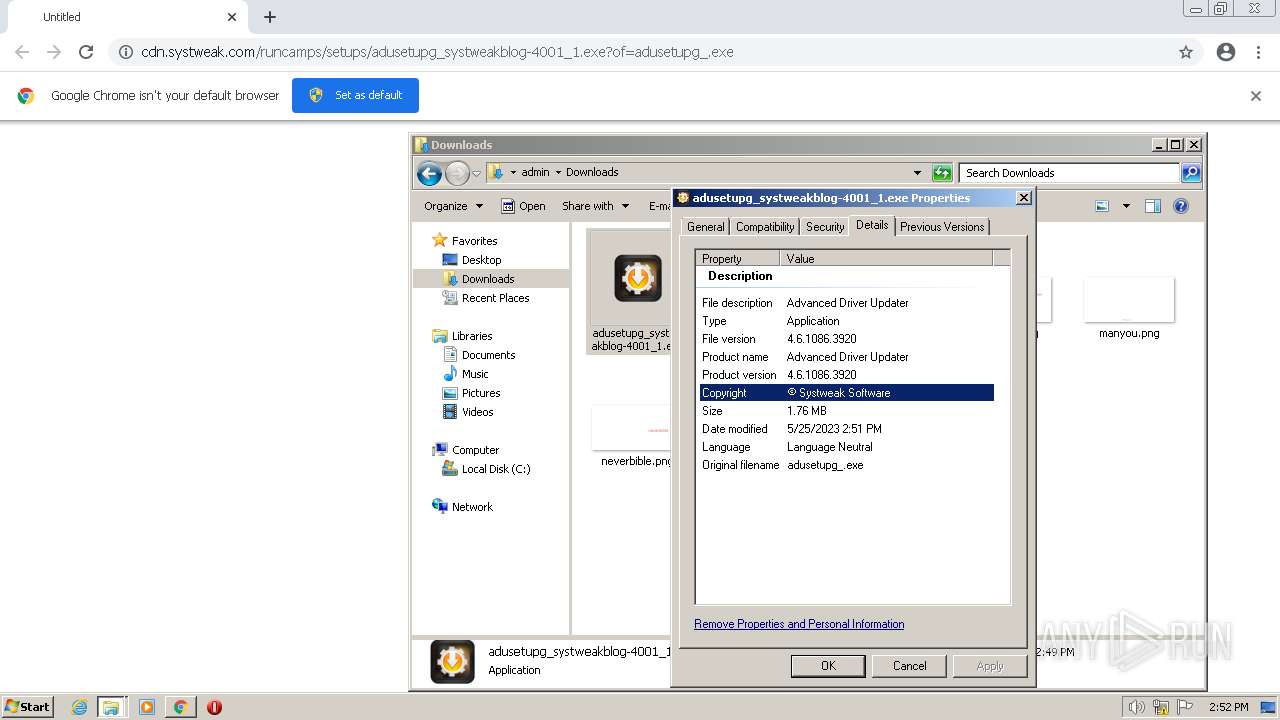Image resolution: width=1280 pixels, height=720 pixels.
Task: Click the Chrome address bar URL
Action: [437, 52]
